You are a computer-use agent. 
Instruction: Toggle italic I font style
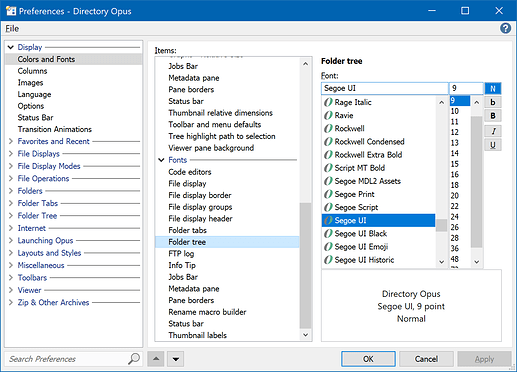tap(493, 131)
